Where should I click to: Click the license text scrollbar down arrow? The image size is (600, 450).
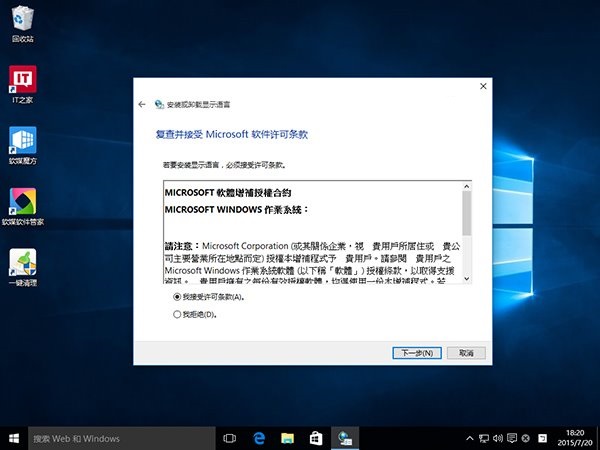(x=466, y=279)
